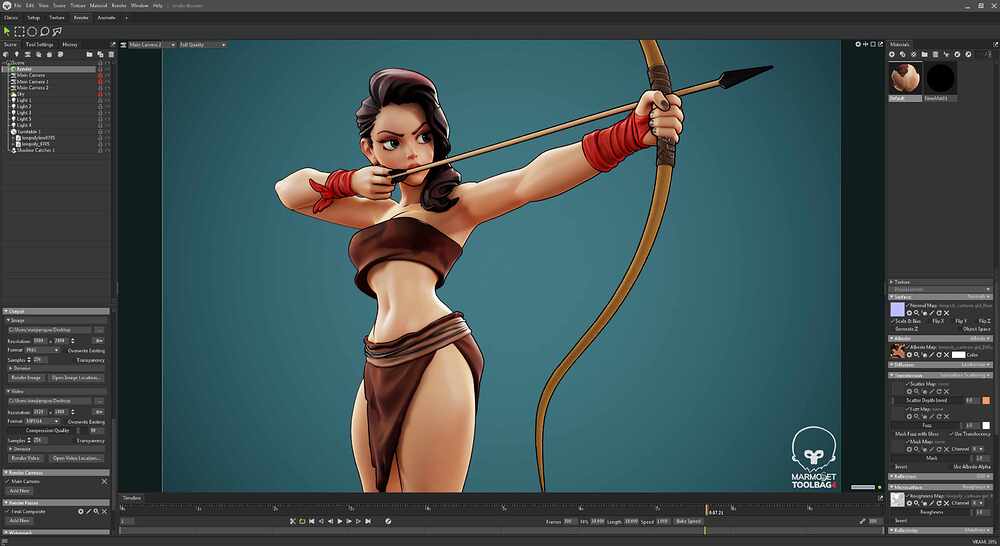Remove Final Composite pass with X icon
Image resolution: width=1000 pixels, height=546 pixels.
pyautogui.click(x=105, y=512)
